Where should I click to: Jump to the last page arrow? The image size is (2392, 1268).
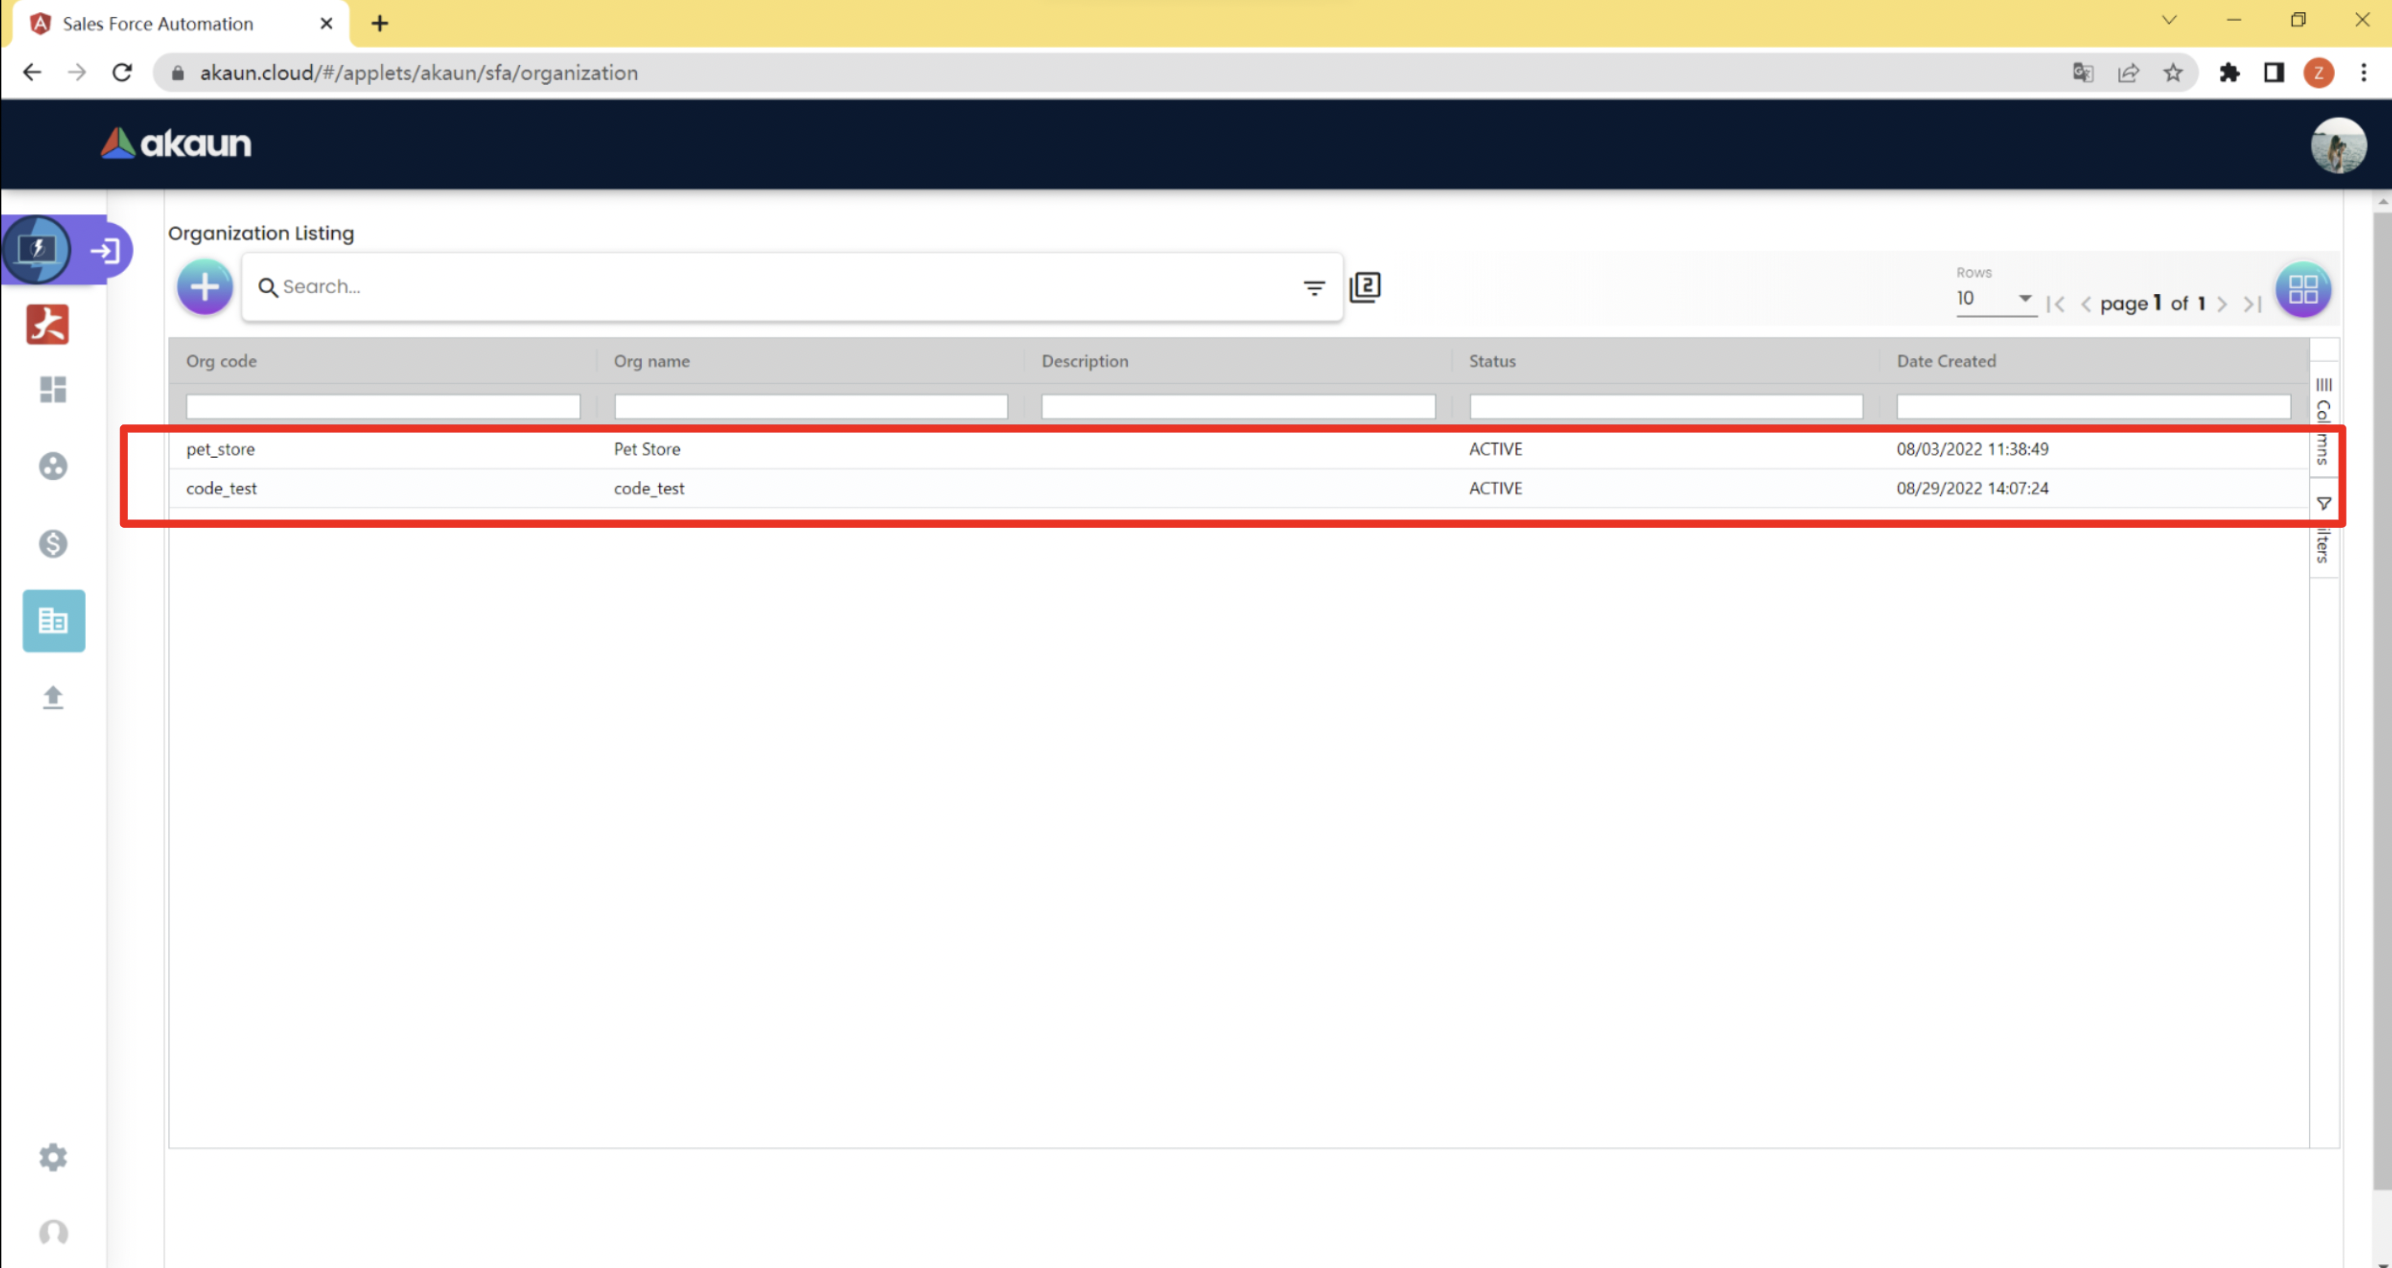2252,304
